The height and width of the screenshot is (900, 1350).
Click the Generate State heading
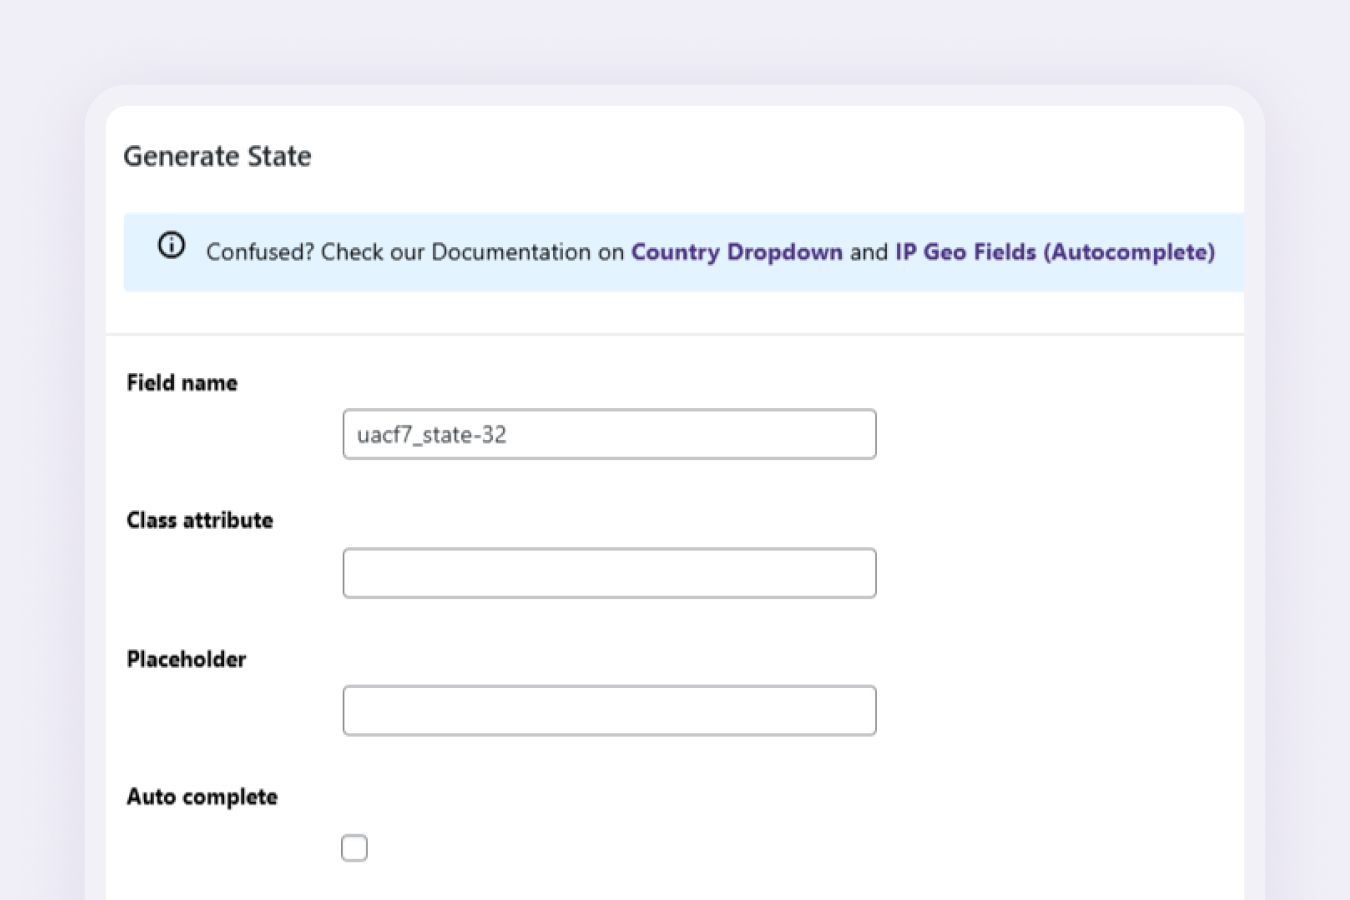click(x=217, y=156)
